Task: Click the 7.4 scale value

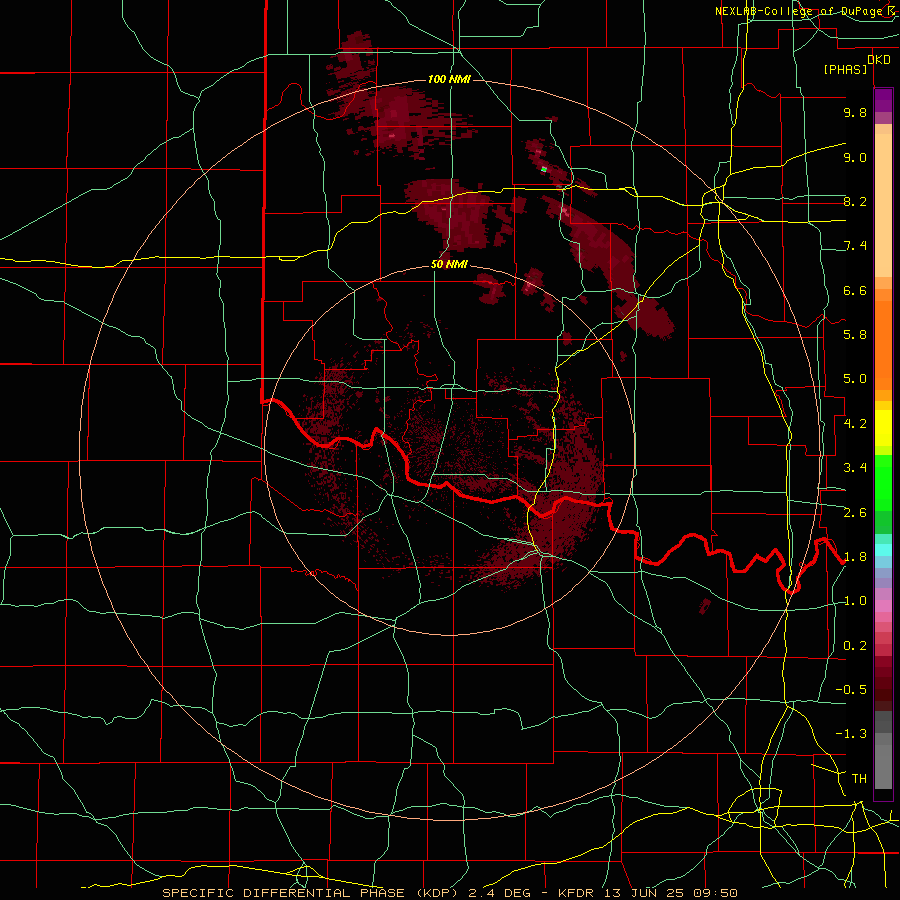Action: 855,246
